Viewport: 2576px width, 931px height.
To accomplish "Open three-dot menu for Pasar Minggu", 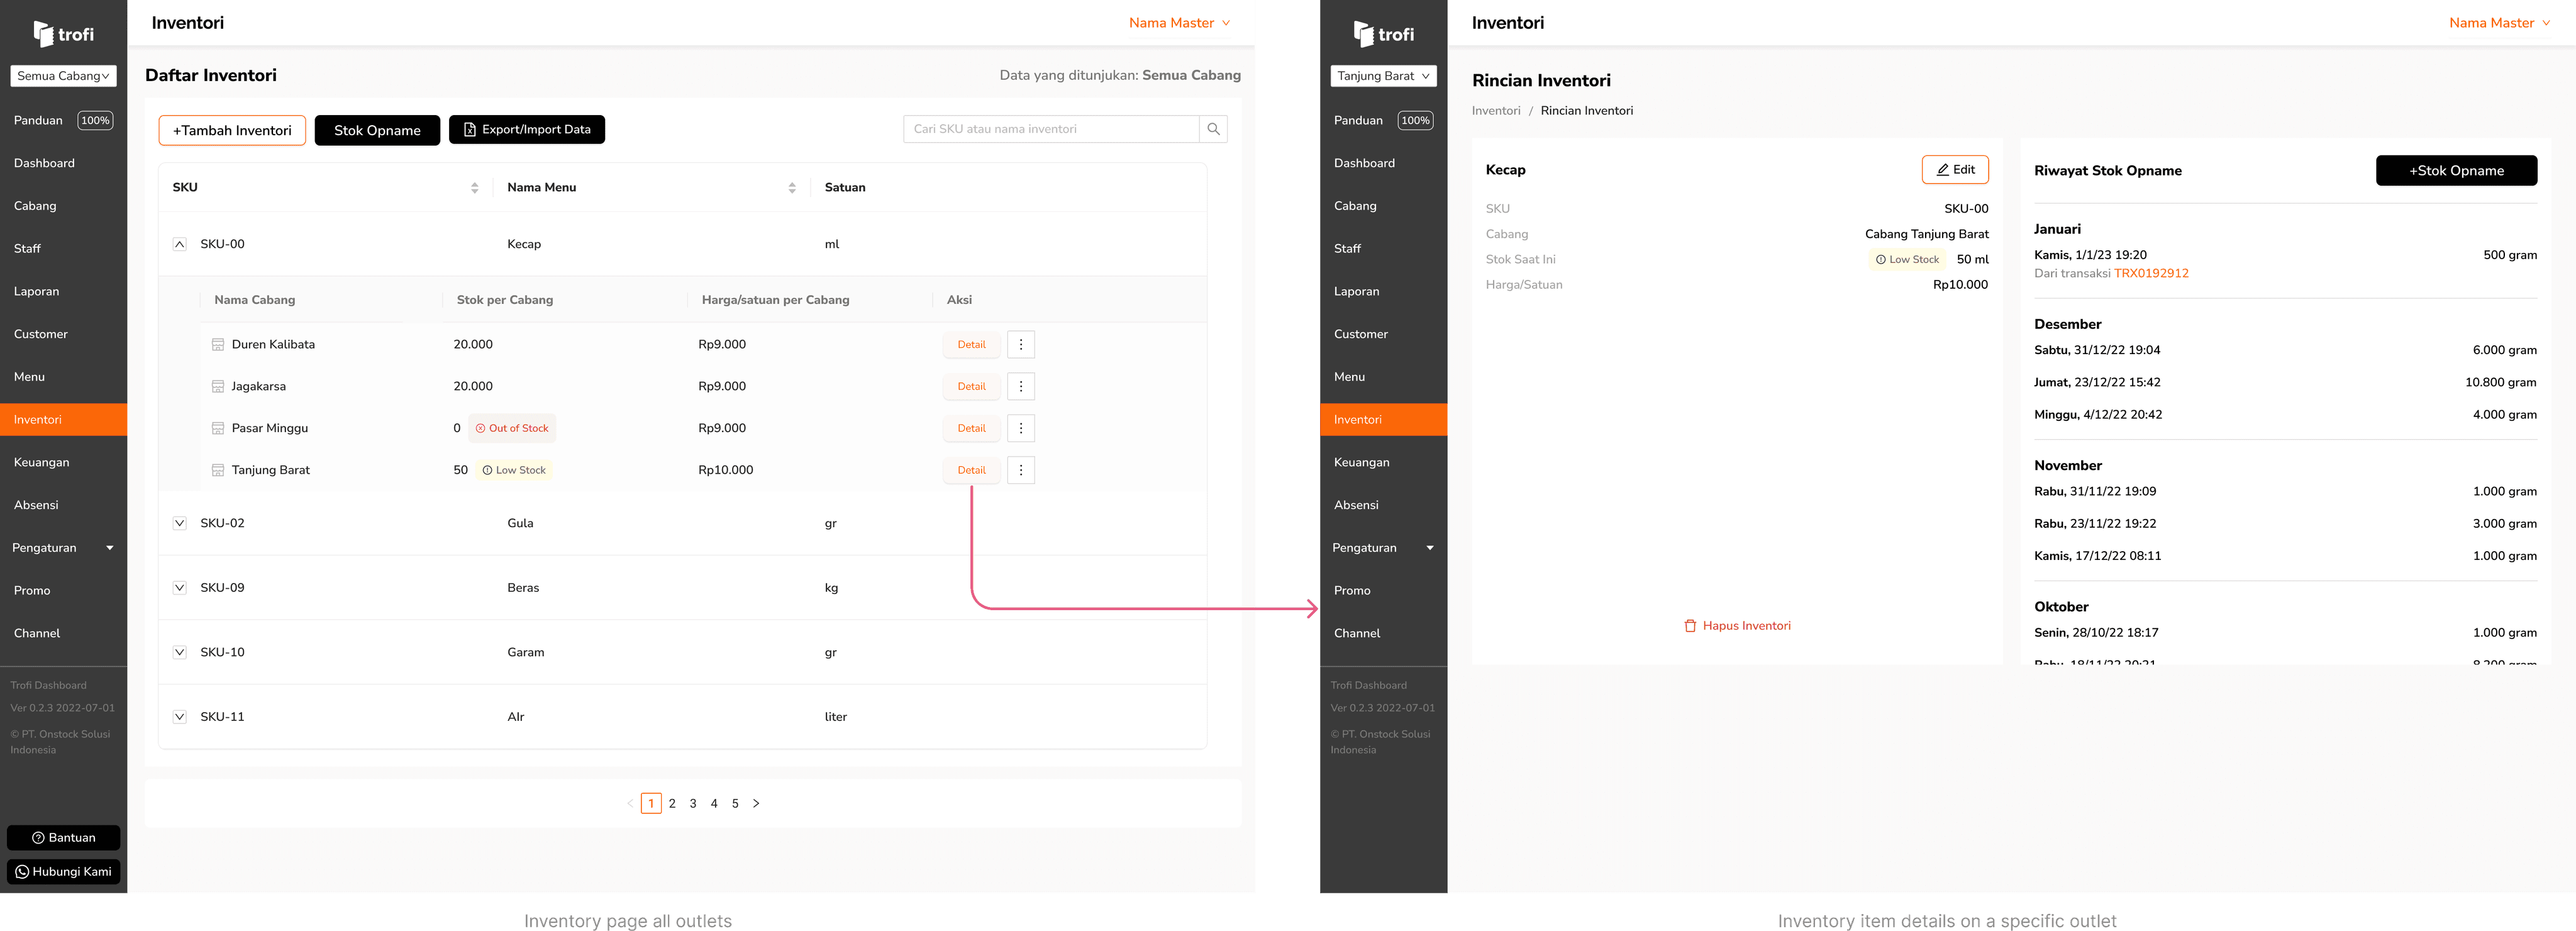I will pyautogui.click(x=1020, y=428).
